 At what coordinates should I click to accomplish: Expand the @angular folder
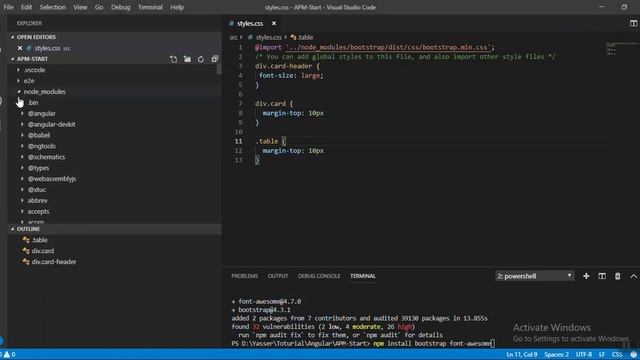pyautogui.click(x=42, y=113)
